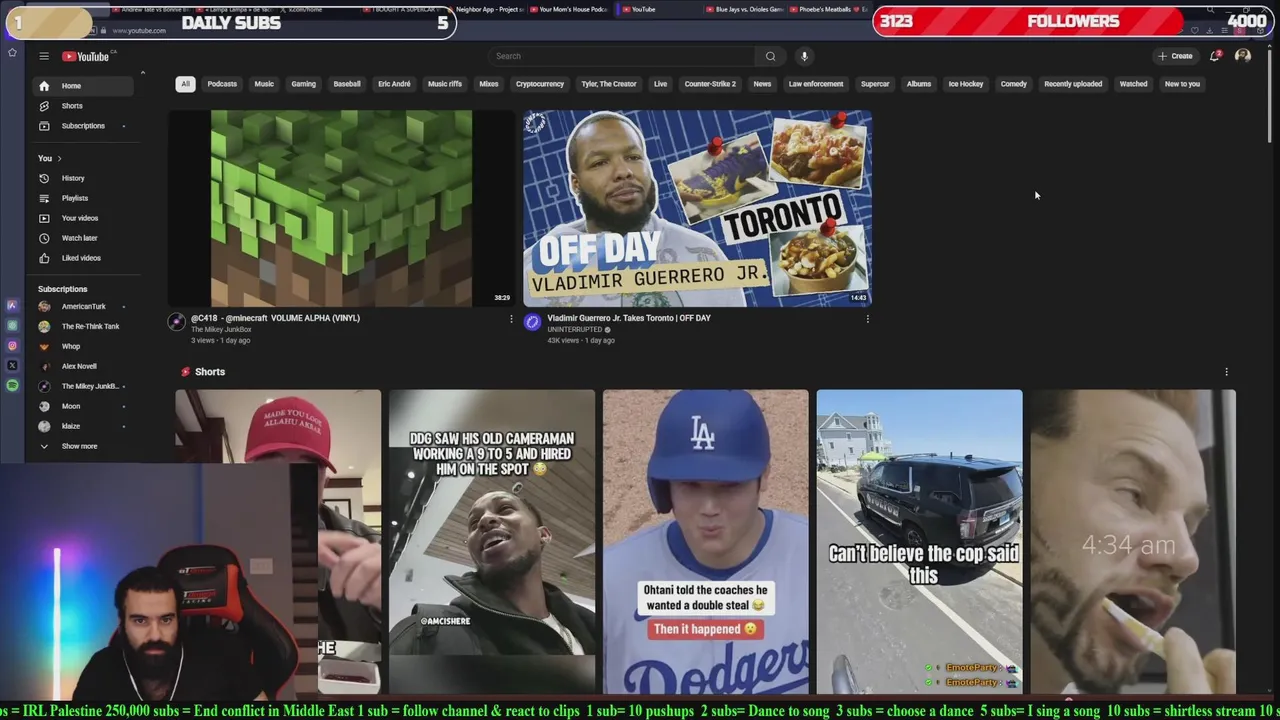Select the Recently uploaded filter chip
The image size is (1280, 720).
click(1073, 84)
